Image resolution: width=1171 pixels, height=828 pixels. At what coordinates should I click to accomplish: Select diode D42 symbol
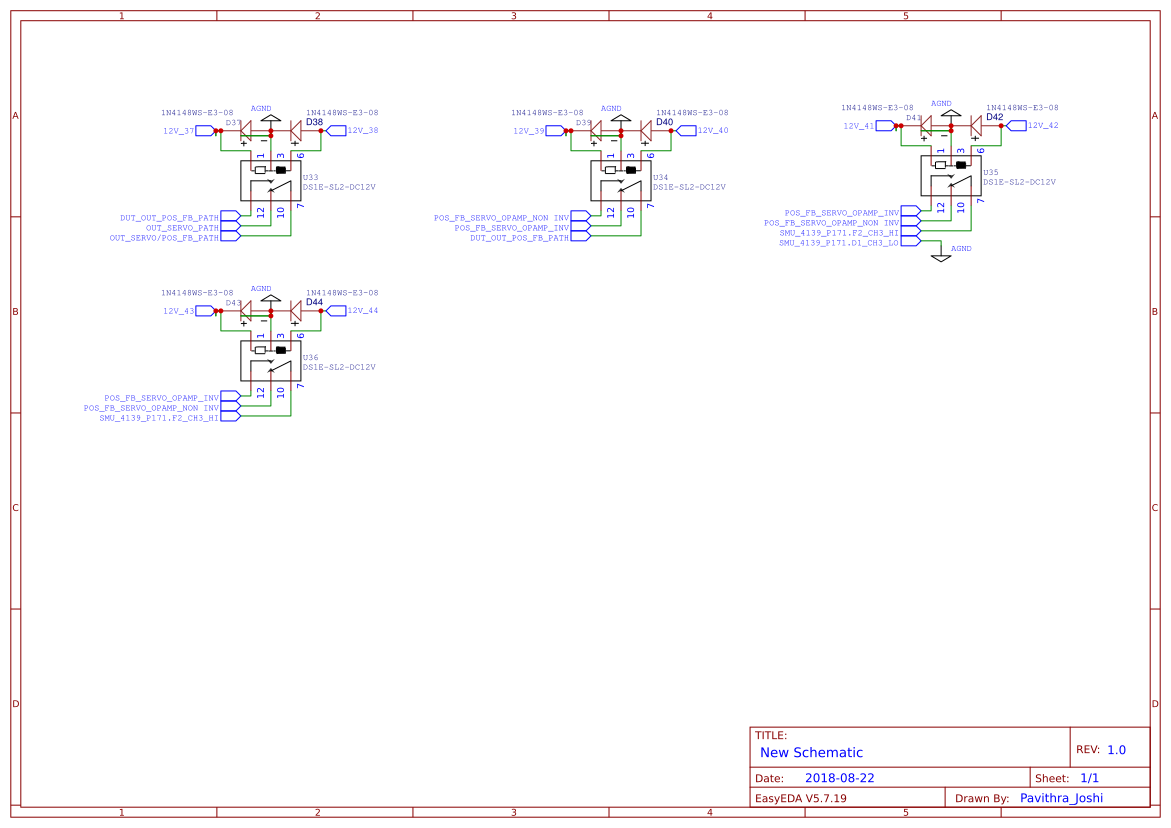coord(975,126)
